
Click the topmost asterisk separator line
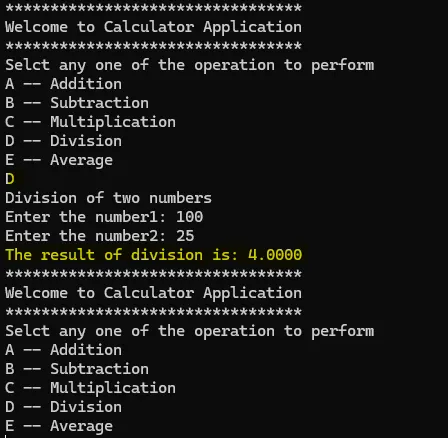pyautogui.click(x=153, y=8)
